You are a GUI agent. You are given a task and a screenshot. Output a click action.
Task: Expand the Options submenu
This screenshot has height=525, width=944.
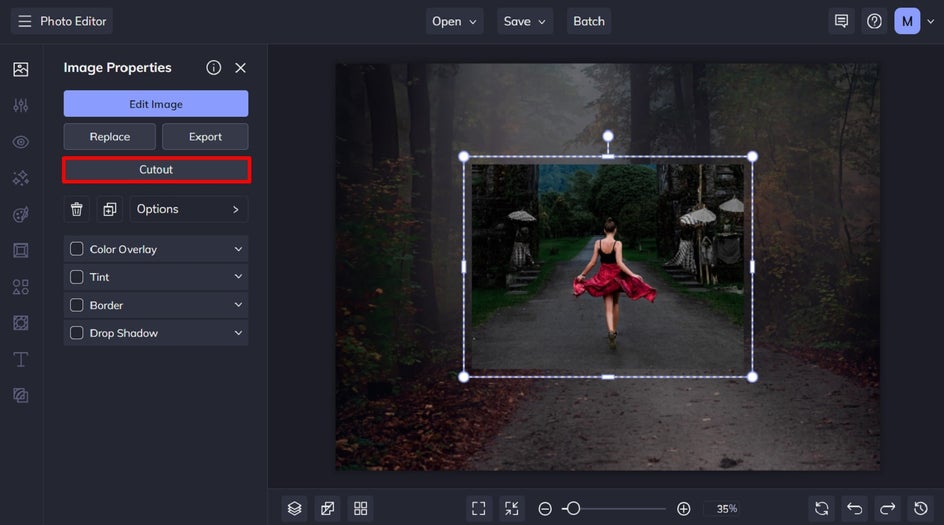point(188,209)
